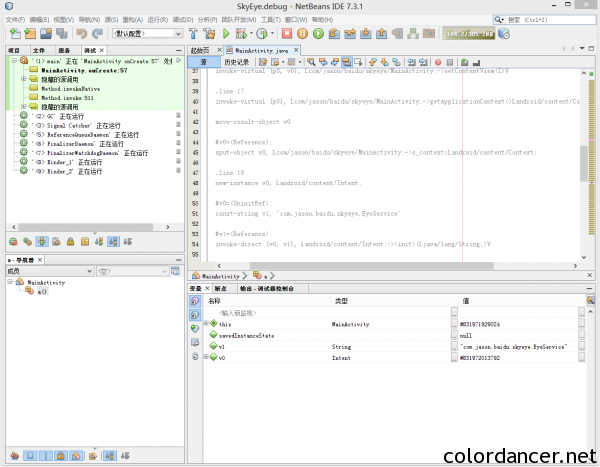The width and height of the screenshot is (600, 467).
Task: Select the MainActivity.java editor tab
Action: pos(262,51)
